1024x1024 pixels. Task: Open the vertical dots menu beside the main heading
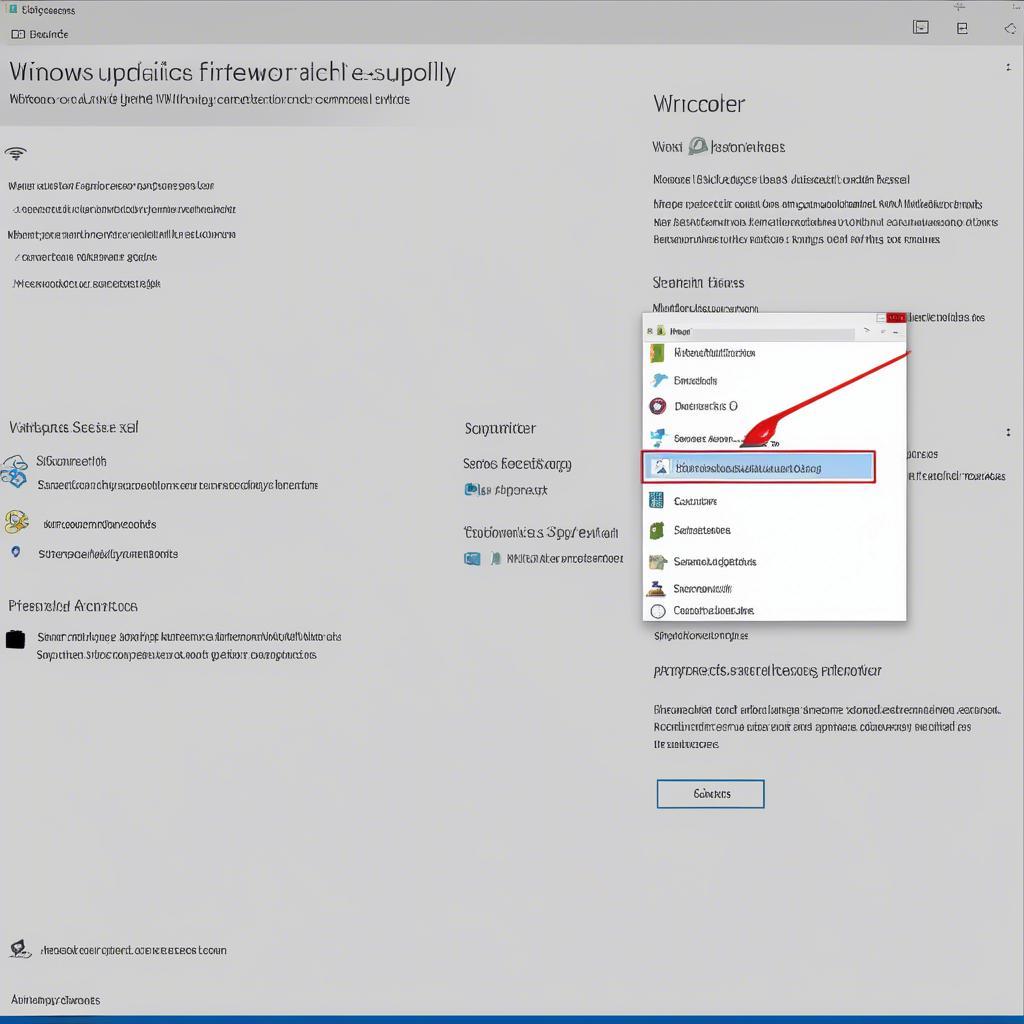pos(1008,67)
